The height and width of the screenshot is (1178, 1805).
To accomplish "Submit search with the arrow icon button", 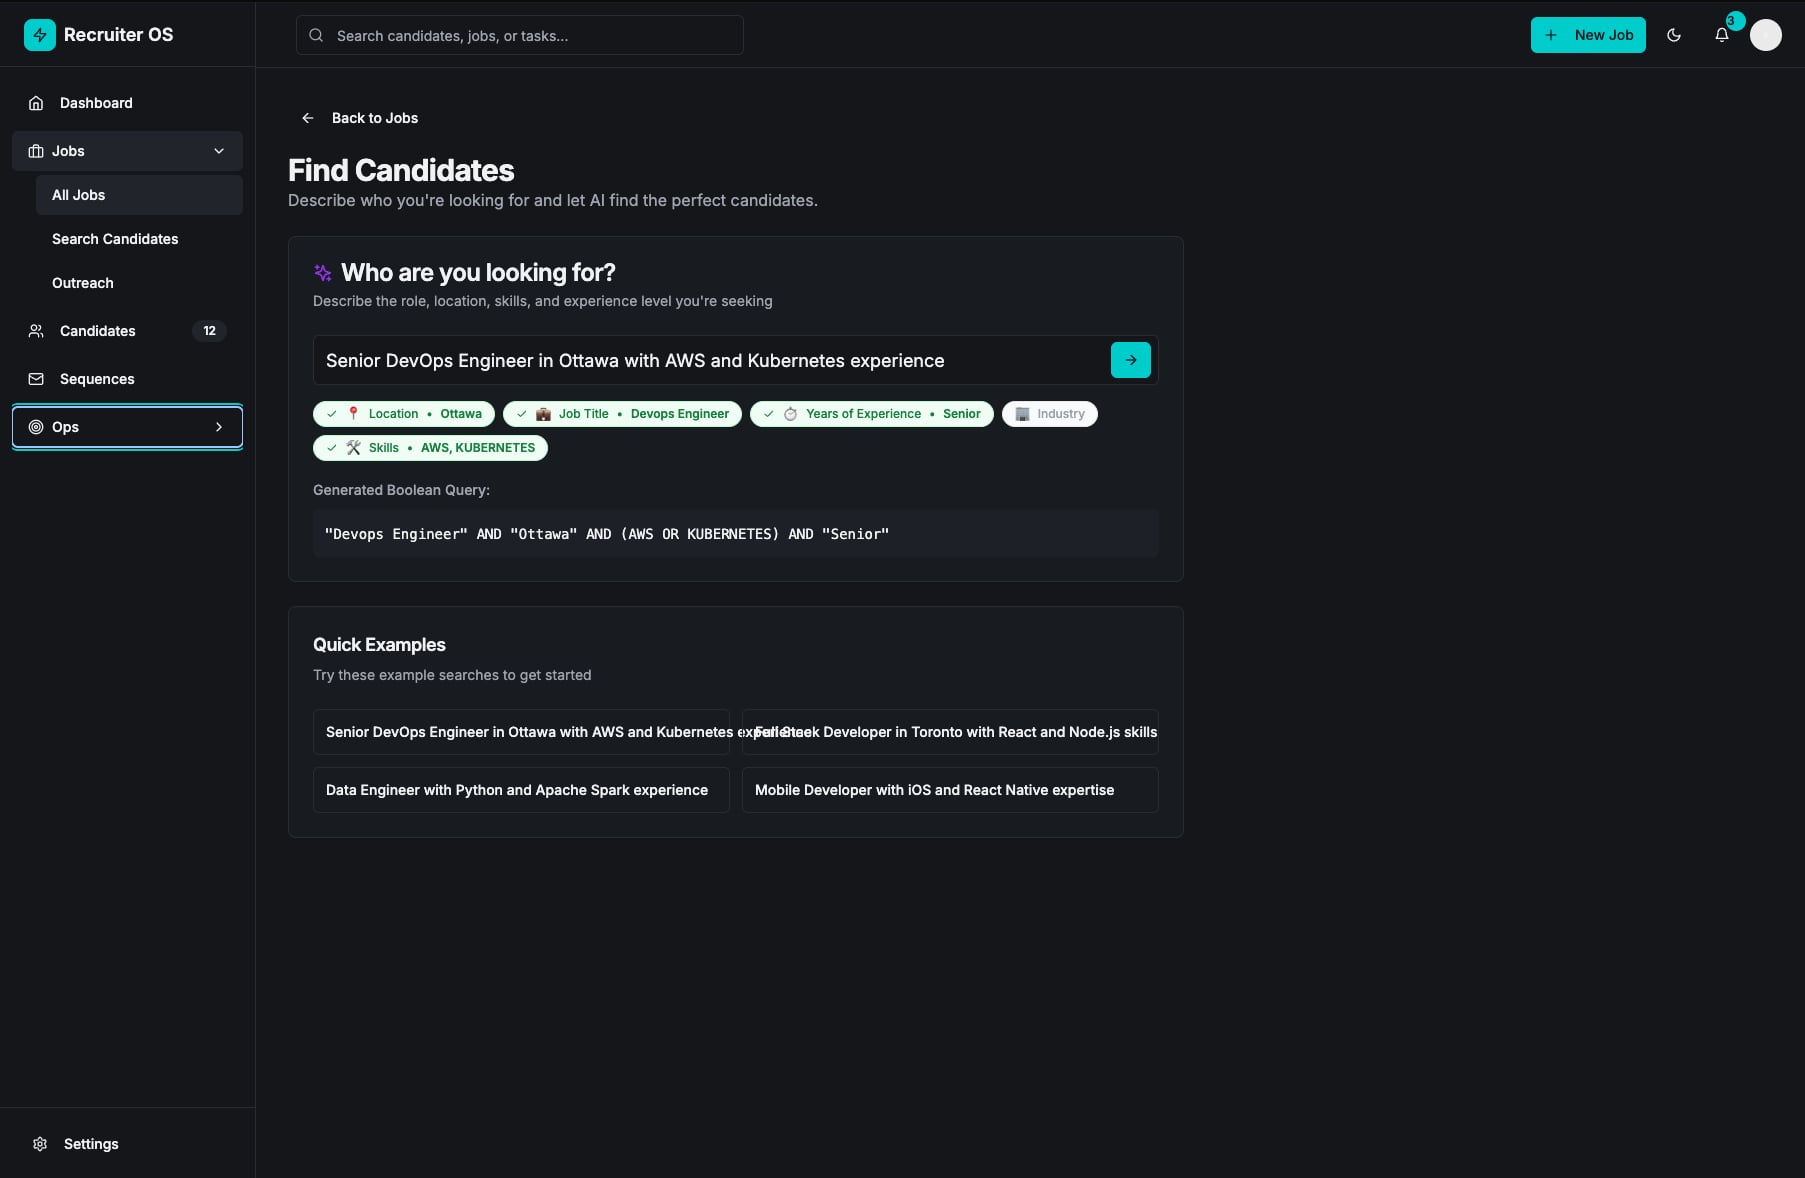I will click(x=1130, y=360).
